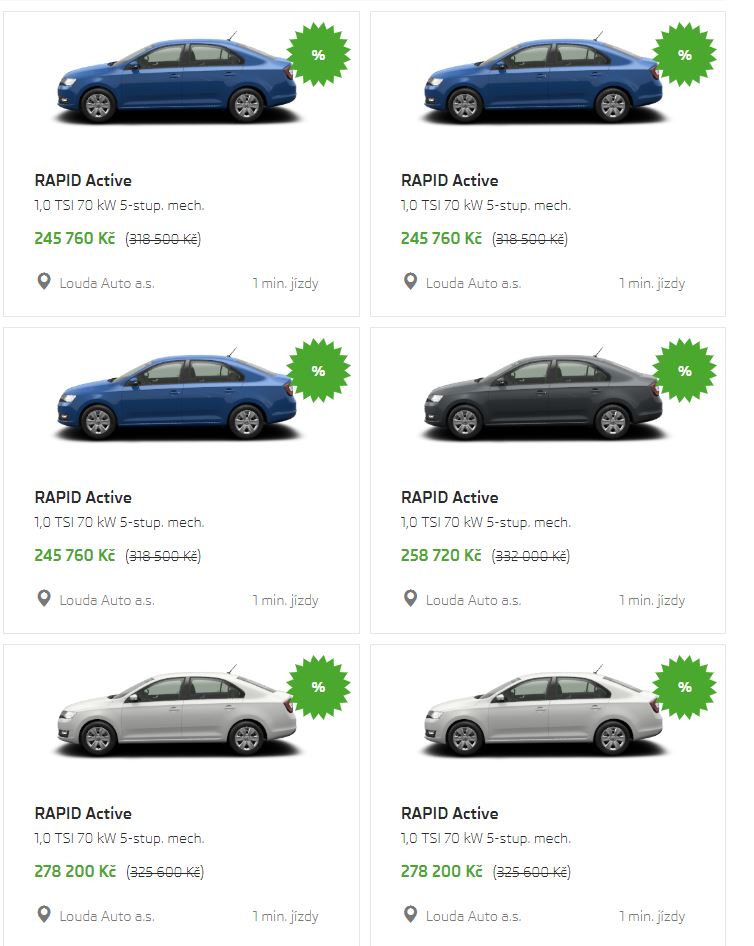Click the crossed-out 332 000 Kč original price
The height and width of the screenshot is (946, 754).
click(531, 556)
